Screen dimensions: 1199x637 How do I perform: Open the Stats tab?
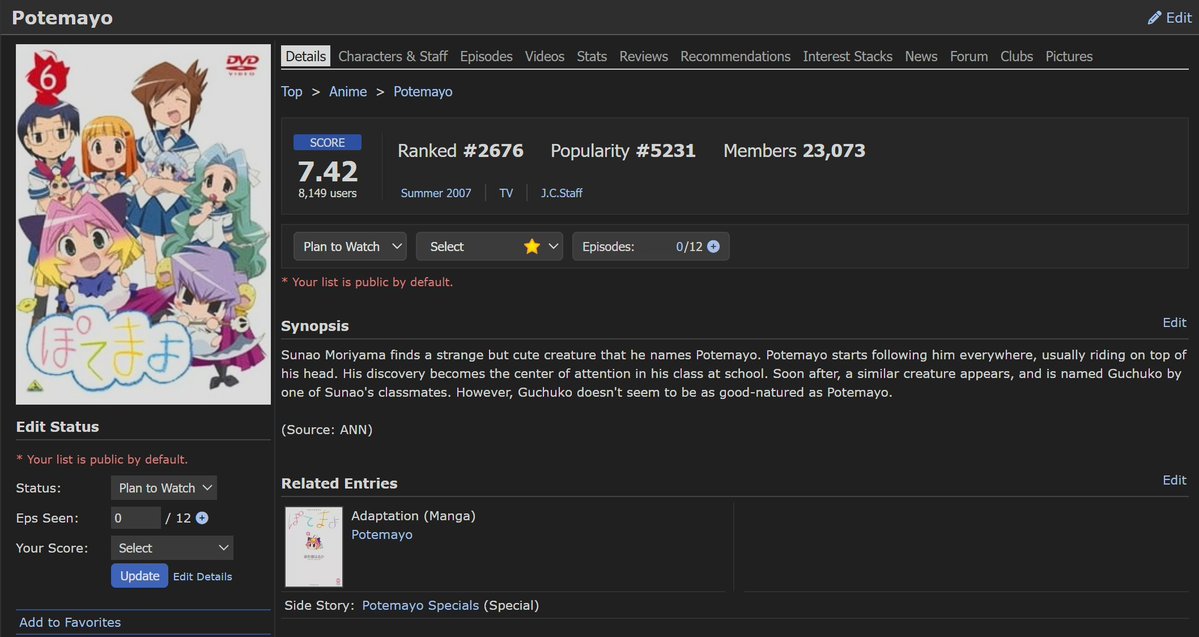tap(592, 56)
